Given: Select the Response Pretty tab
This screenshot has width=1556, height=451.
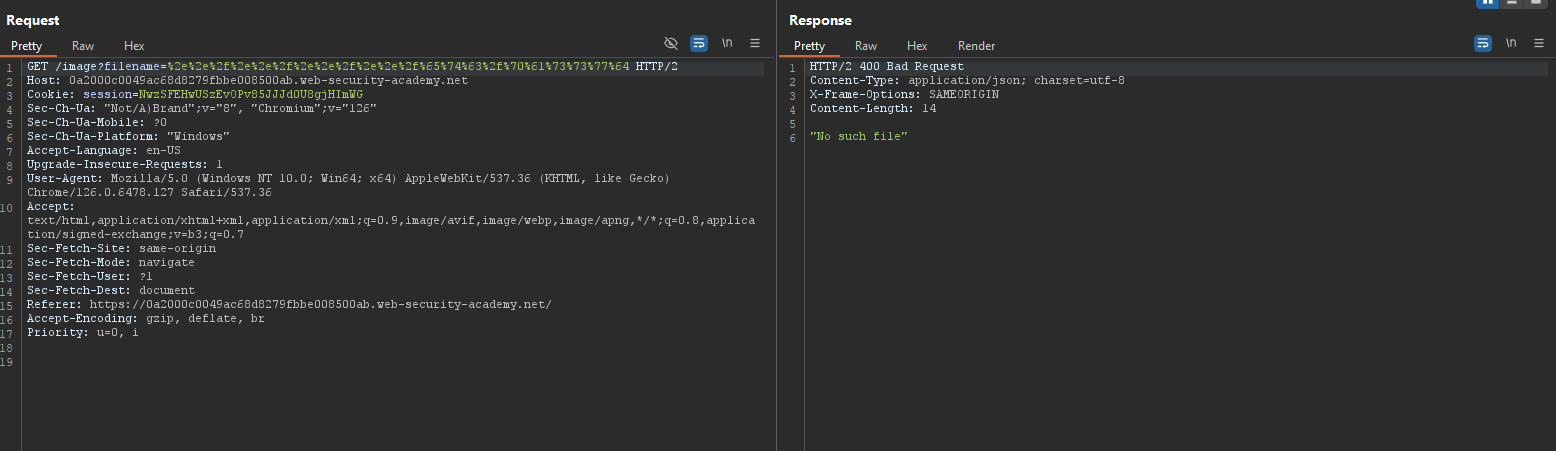Looking at the screenshot, I should (809, 46).
